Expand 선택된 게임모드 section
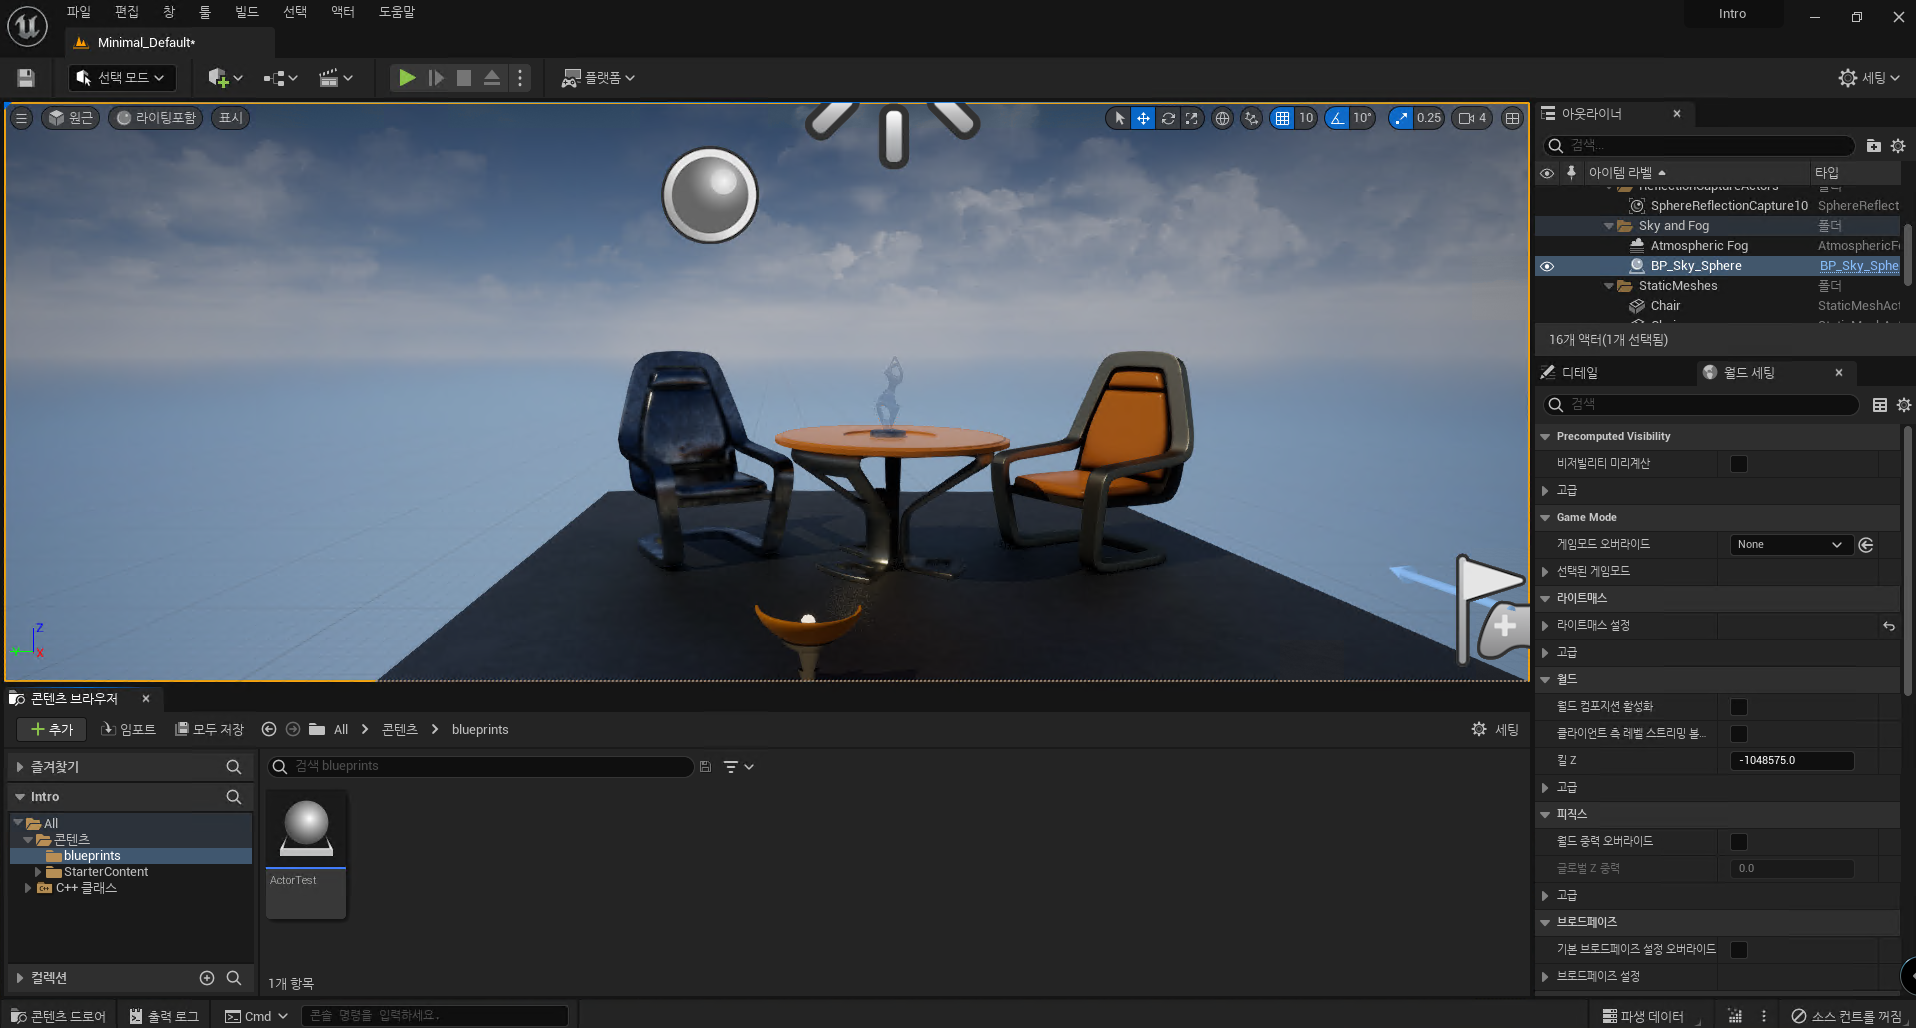Image resolution: width=1916 pixels, height=1028 pixels. 1545,572
